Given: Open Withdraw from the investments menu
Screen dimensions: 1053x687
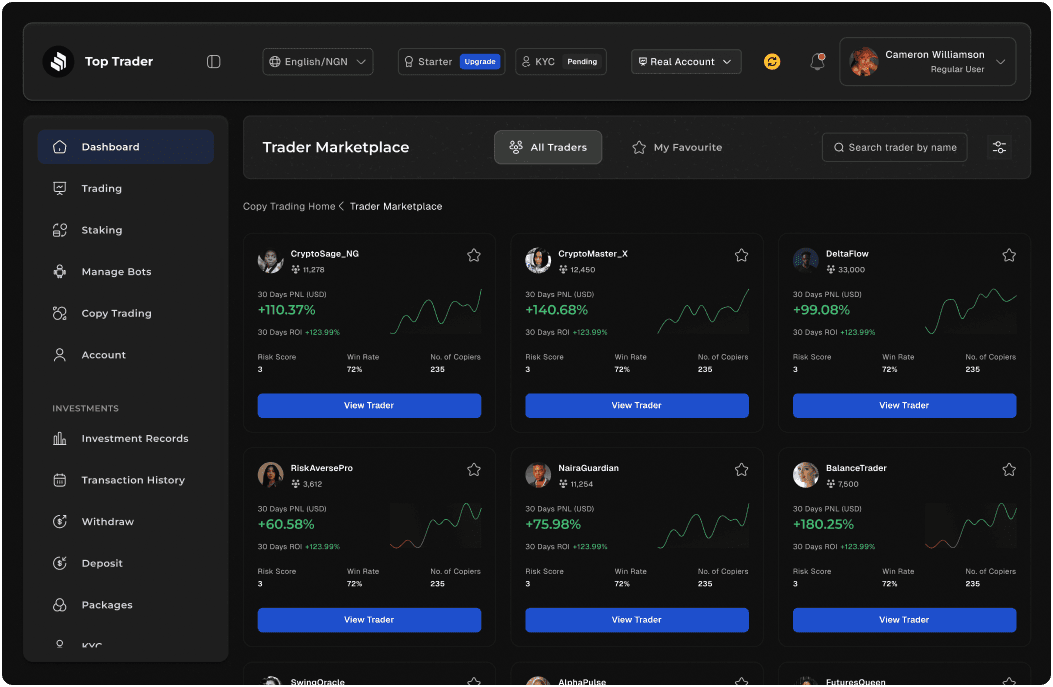Looking at the screenshot, I should [107, 522].
